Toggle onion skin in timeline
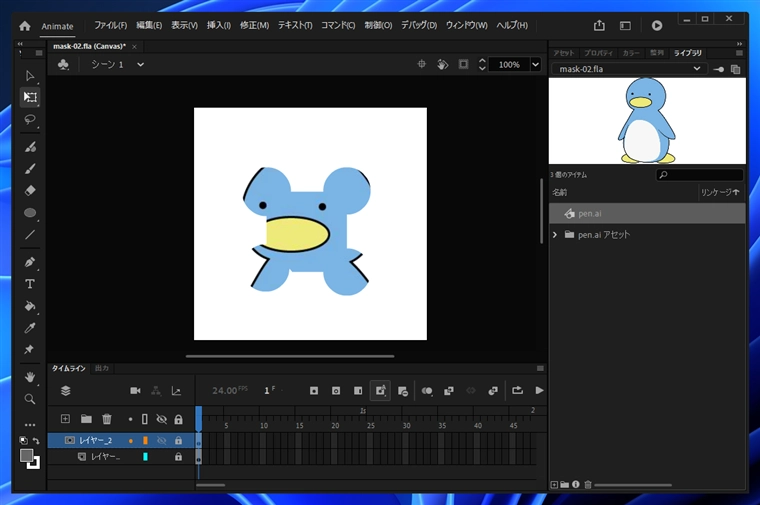Image resolution: width=760 pixels, height=505 pixels. point(427,391)
